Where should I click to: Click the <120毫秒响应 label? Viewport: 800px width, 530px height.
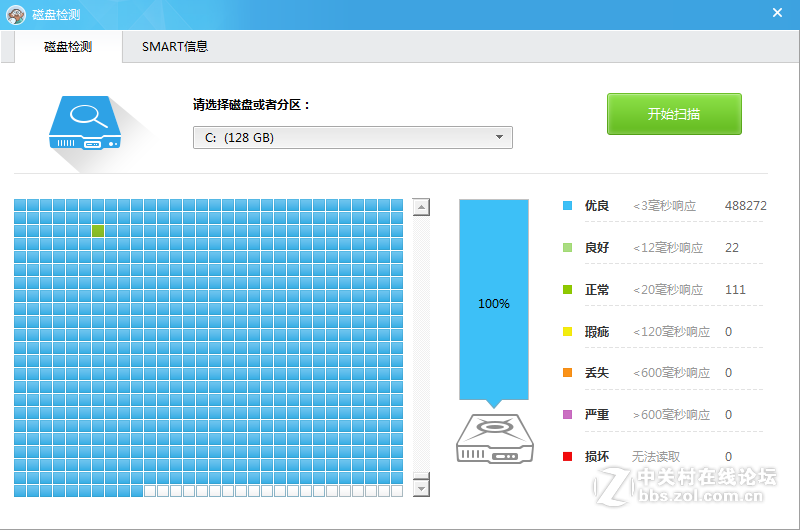click(671, 332)
